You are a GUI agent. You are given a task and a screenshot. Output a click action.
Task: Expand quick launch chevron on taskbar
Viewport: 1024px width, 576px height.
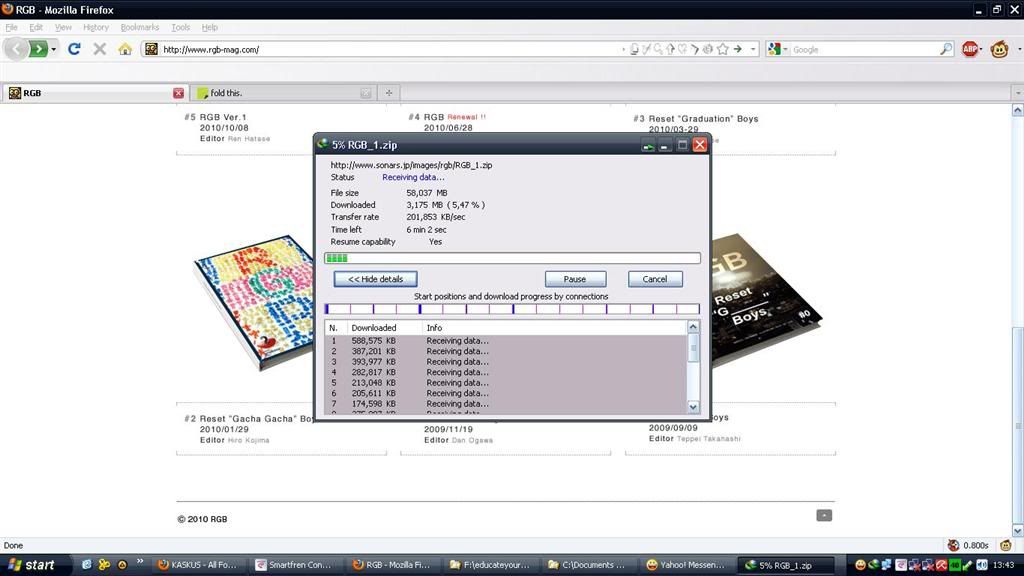(140, 562)
